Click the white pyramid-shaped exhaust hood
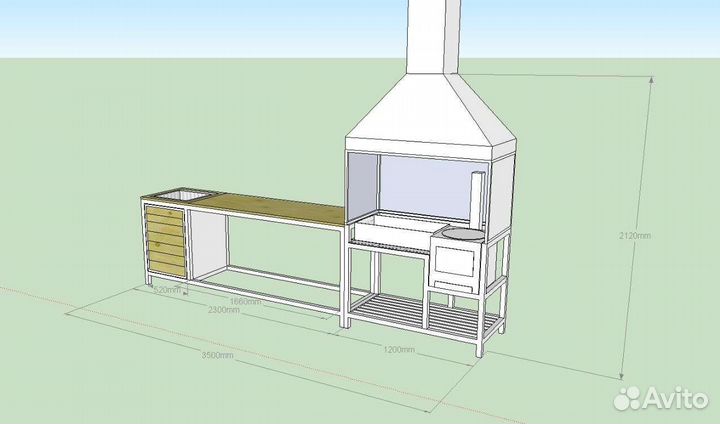 (x=432, y=115)
